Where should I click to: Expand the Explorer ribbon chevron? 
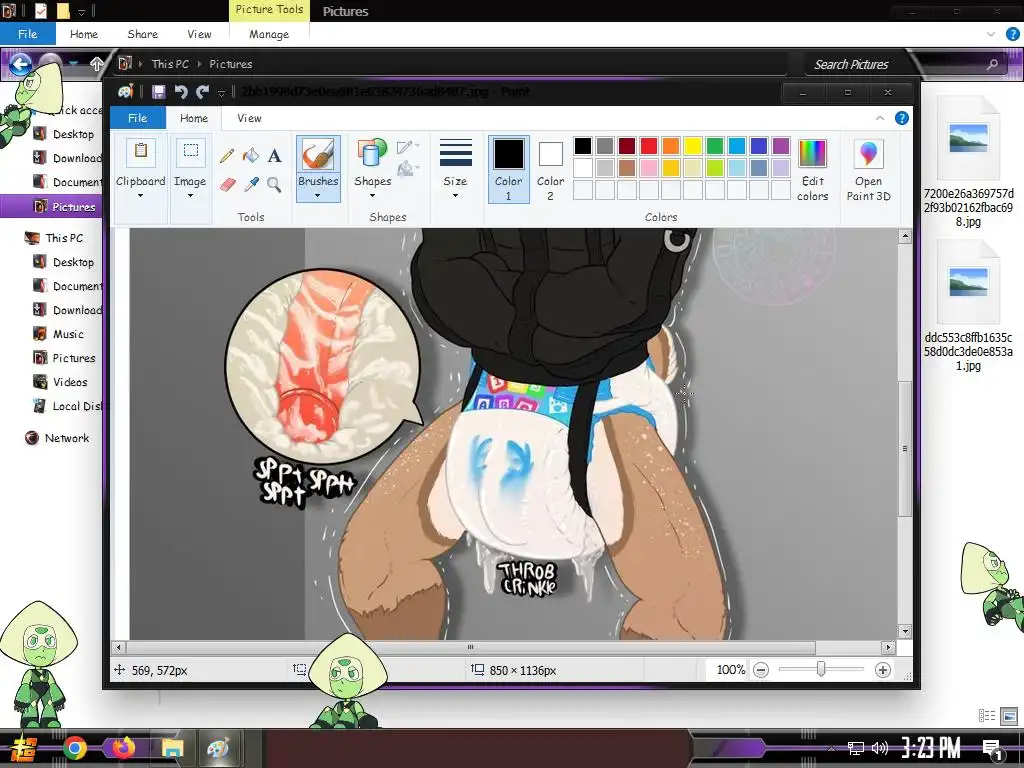(x=991, y=35)
